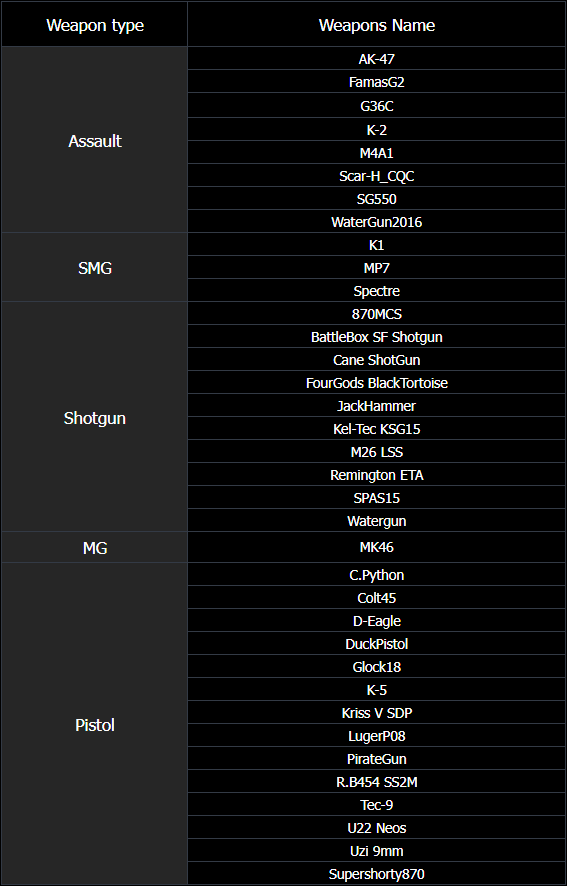Image resolution: width=567 pixels, height=886 pixels.
Task: Click the BattleBox SF Shotgun row
Action: pos(376,337)
